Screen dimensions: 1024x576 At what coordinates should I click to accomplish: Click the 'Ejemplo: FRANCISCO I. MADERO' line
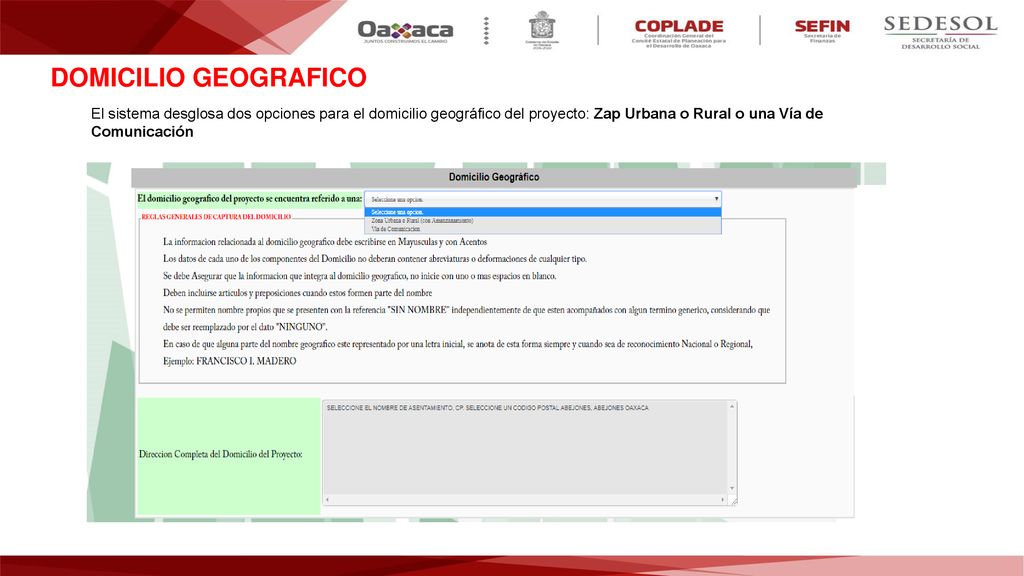pyautogui.click(x=229, y=361)
